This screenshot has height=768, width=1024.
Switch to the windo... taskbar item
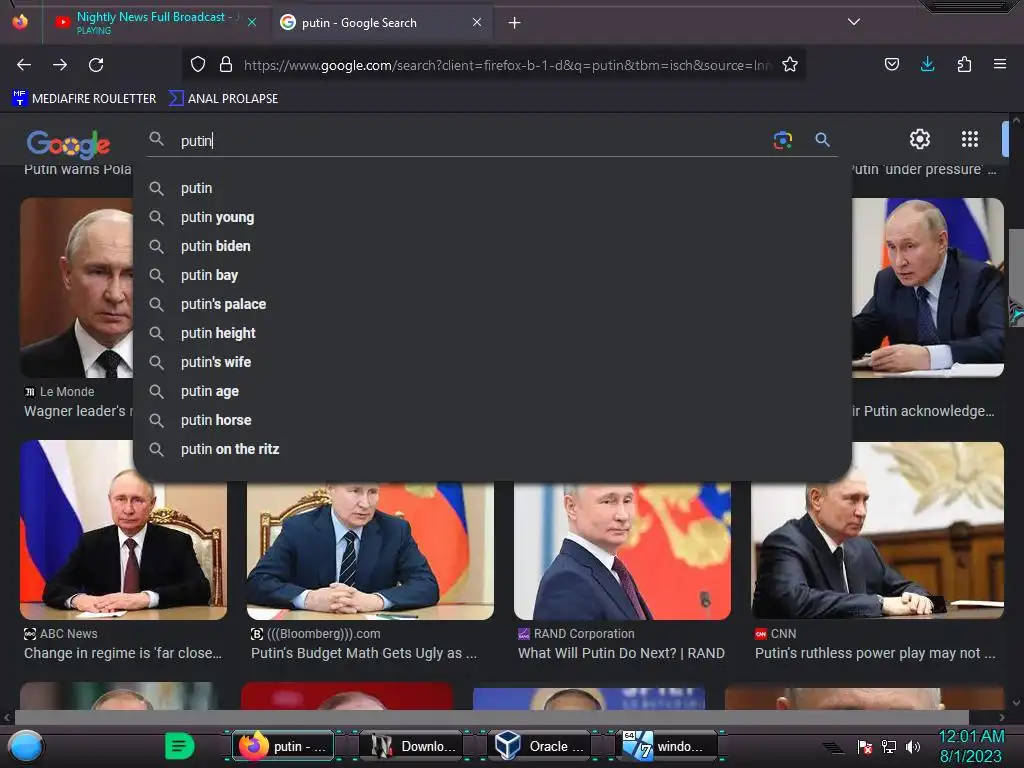[667, 746]
